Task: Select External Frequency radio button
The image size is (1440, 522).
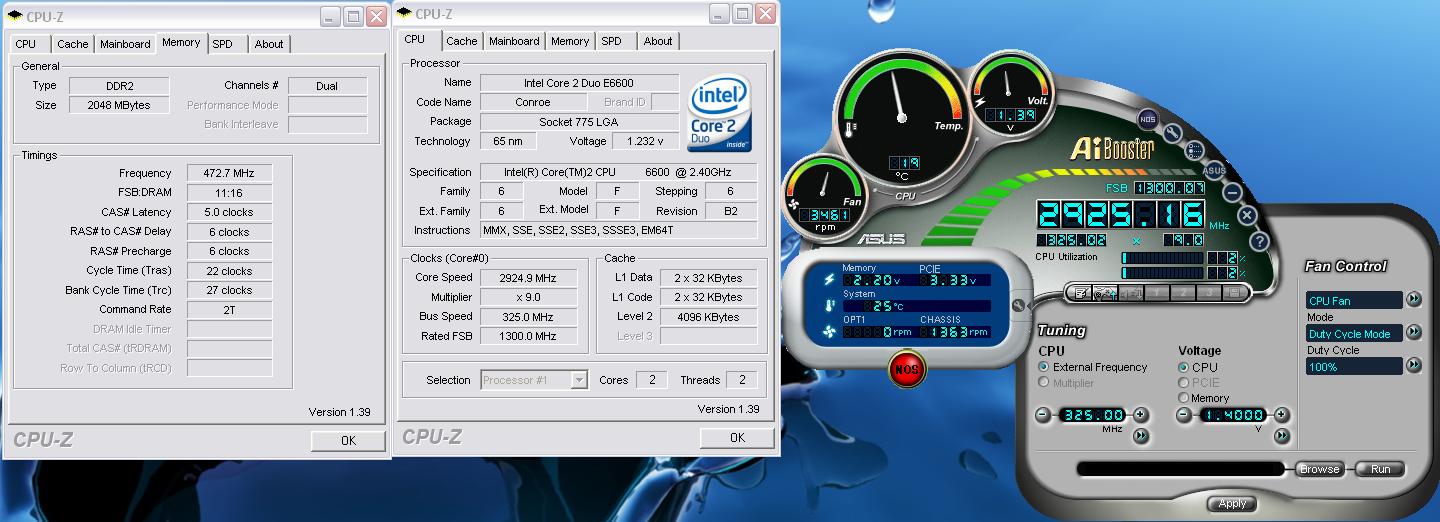Action: pyautogui.click(x=1044, y=367)
